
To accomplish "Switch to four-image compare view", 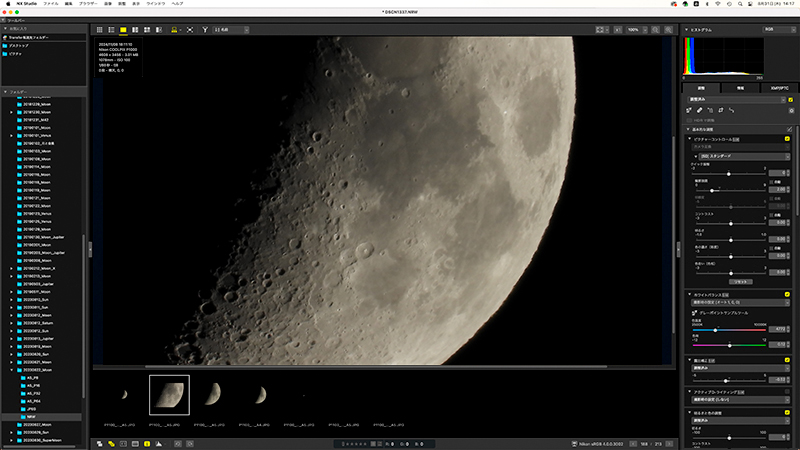I will (147, 30).
